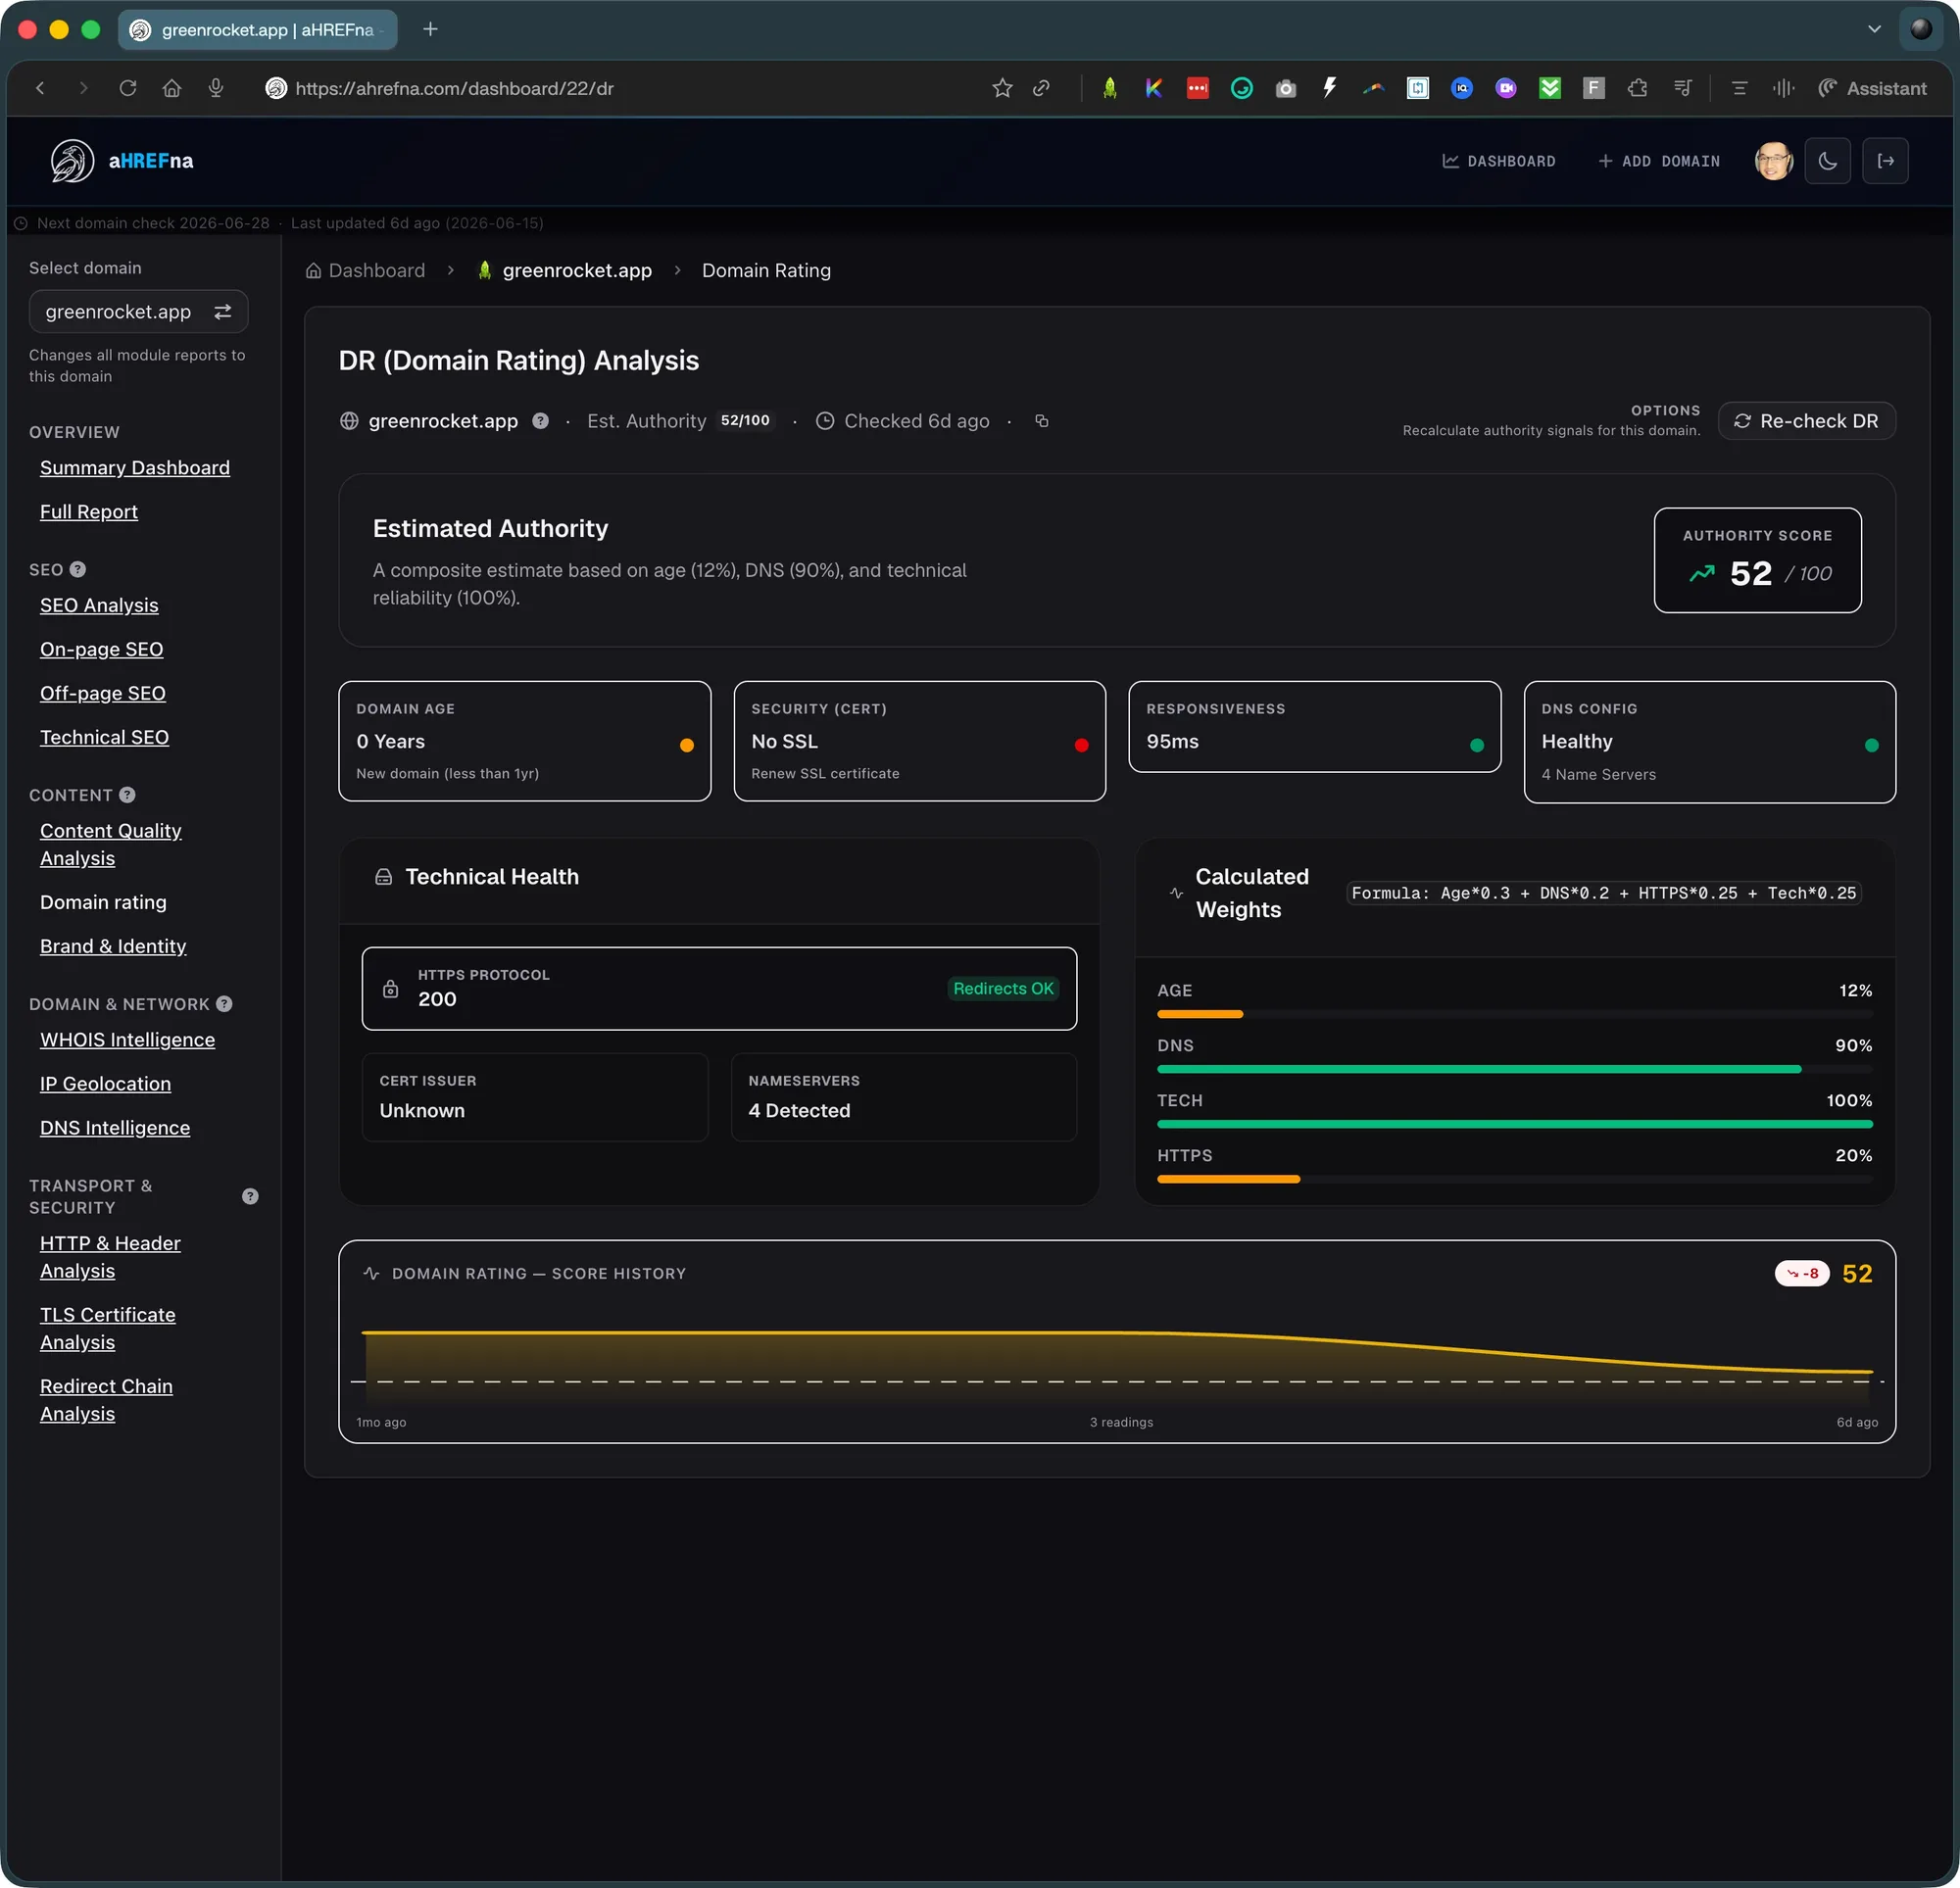Click the DNS weight progress bar

[1514, 1069]
